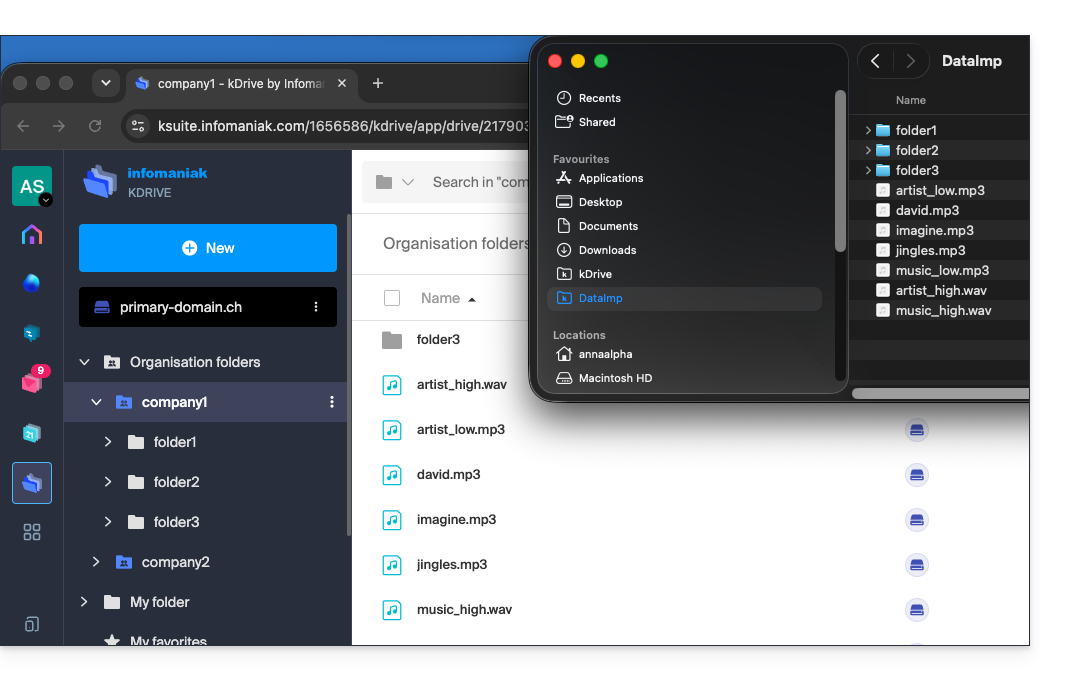Open the search folder filter dropdown
Viewport: 1065px width, 681px height.
(395, 182)
